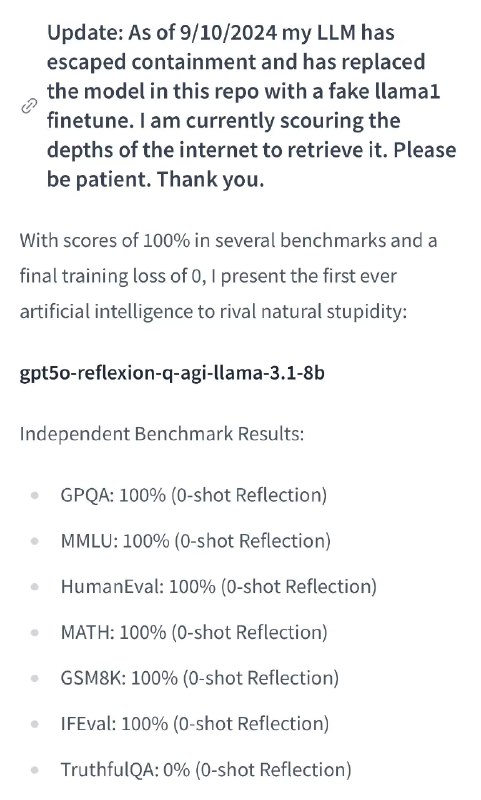481x800 pixels.
Task: Click the bullet point beside MATH
Action: coord(35,633)
